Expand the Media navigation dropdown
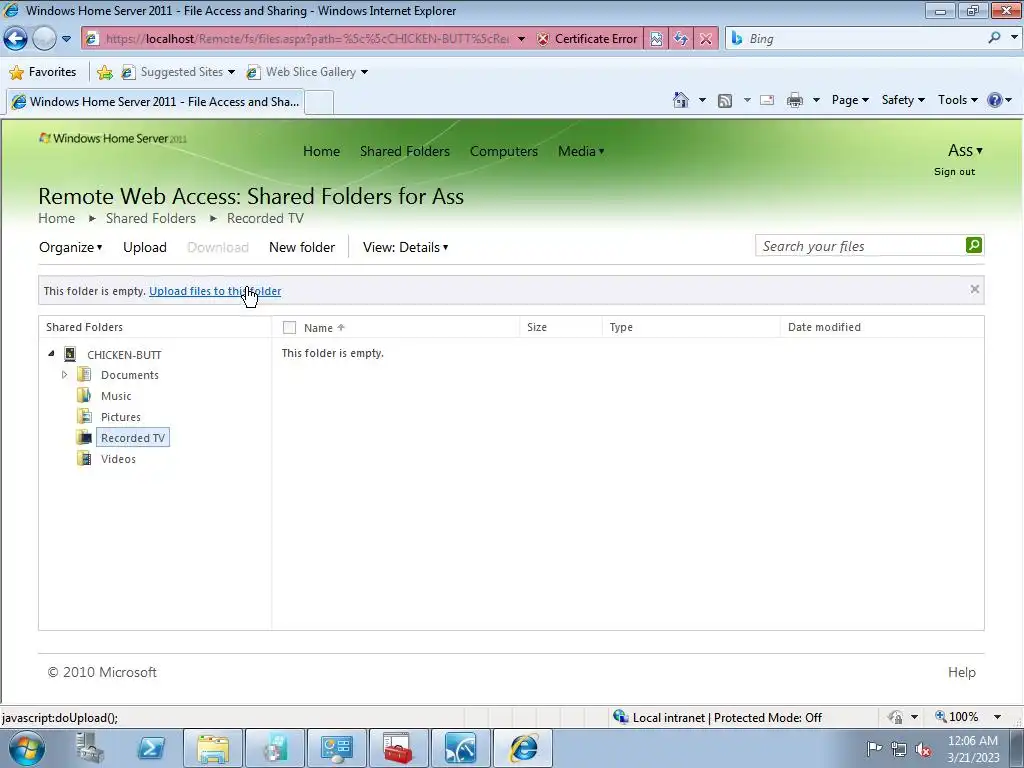 pos(581,151)
